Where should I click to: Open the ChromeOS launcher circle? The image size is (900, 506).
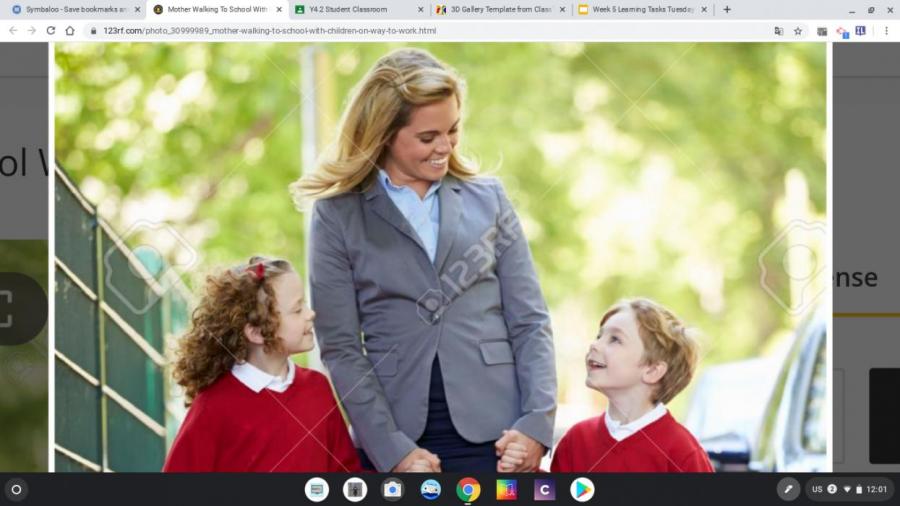16,489
